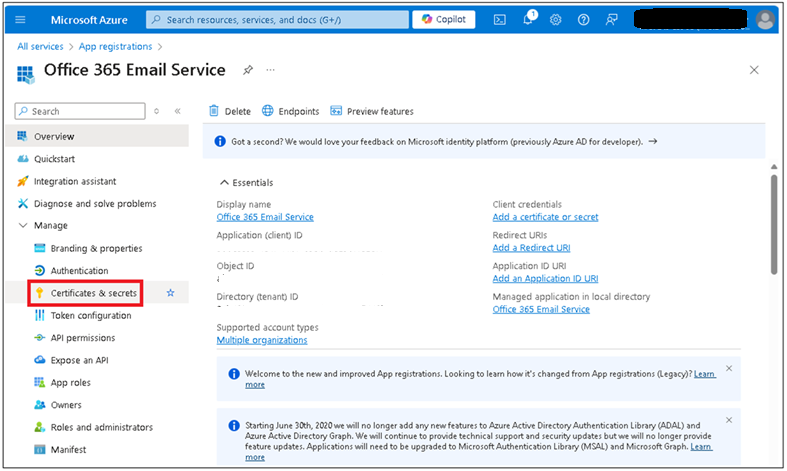Screen dimensions: 787x471
Task: Open Certificates & secrets
Action: coord(93,293)
